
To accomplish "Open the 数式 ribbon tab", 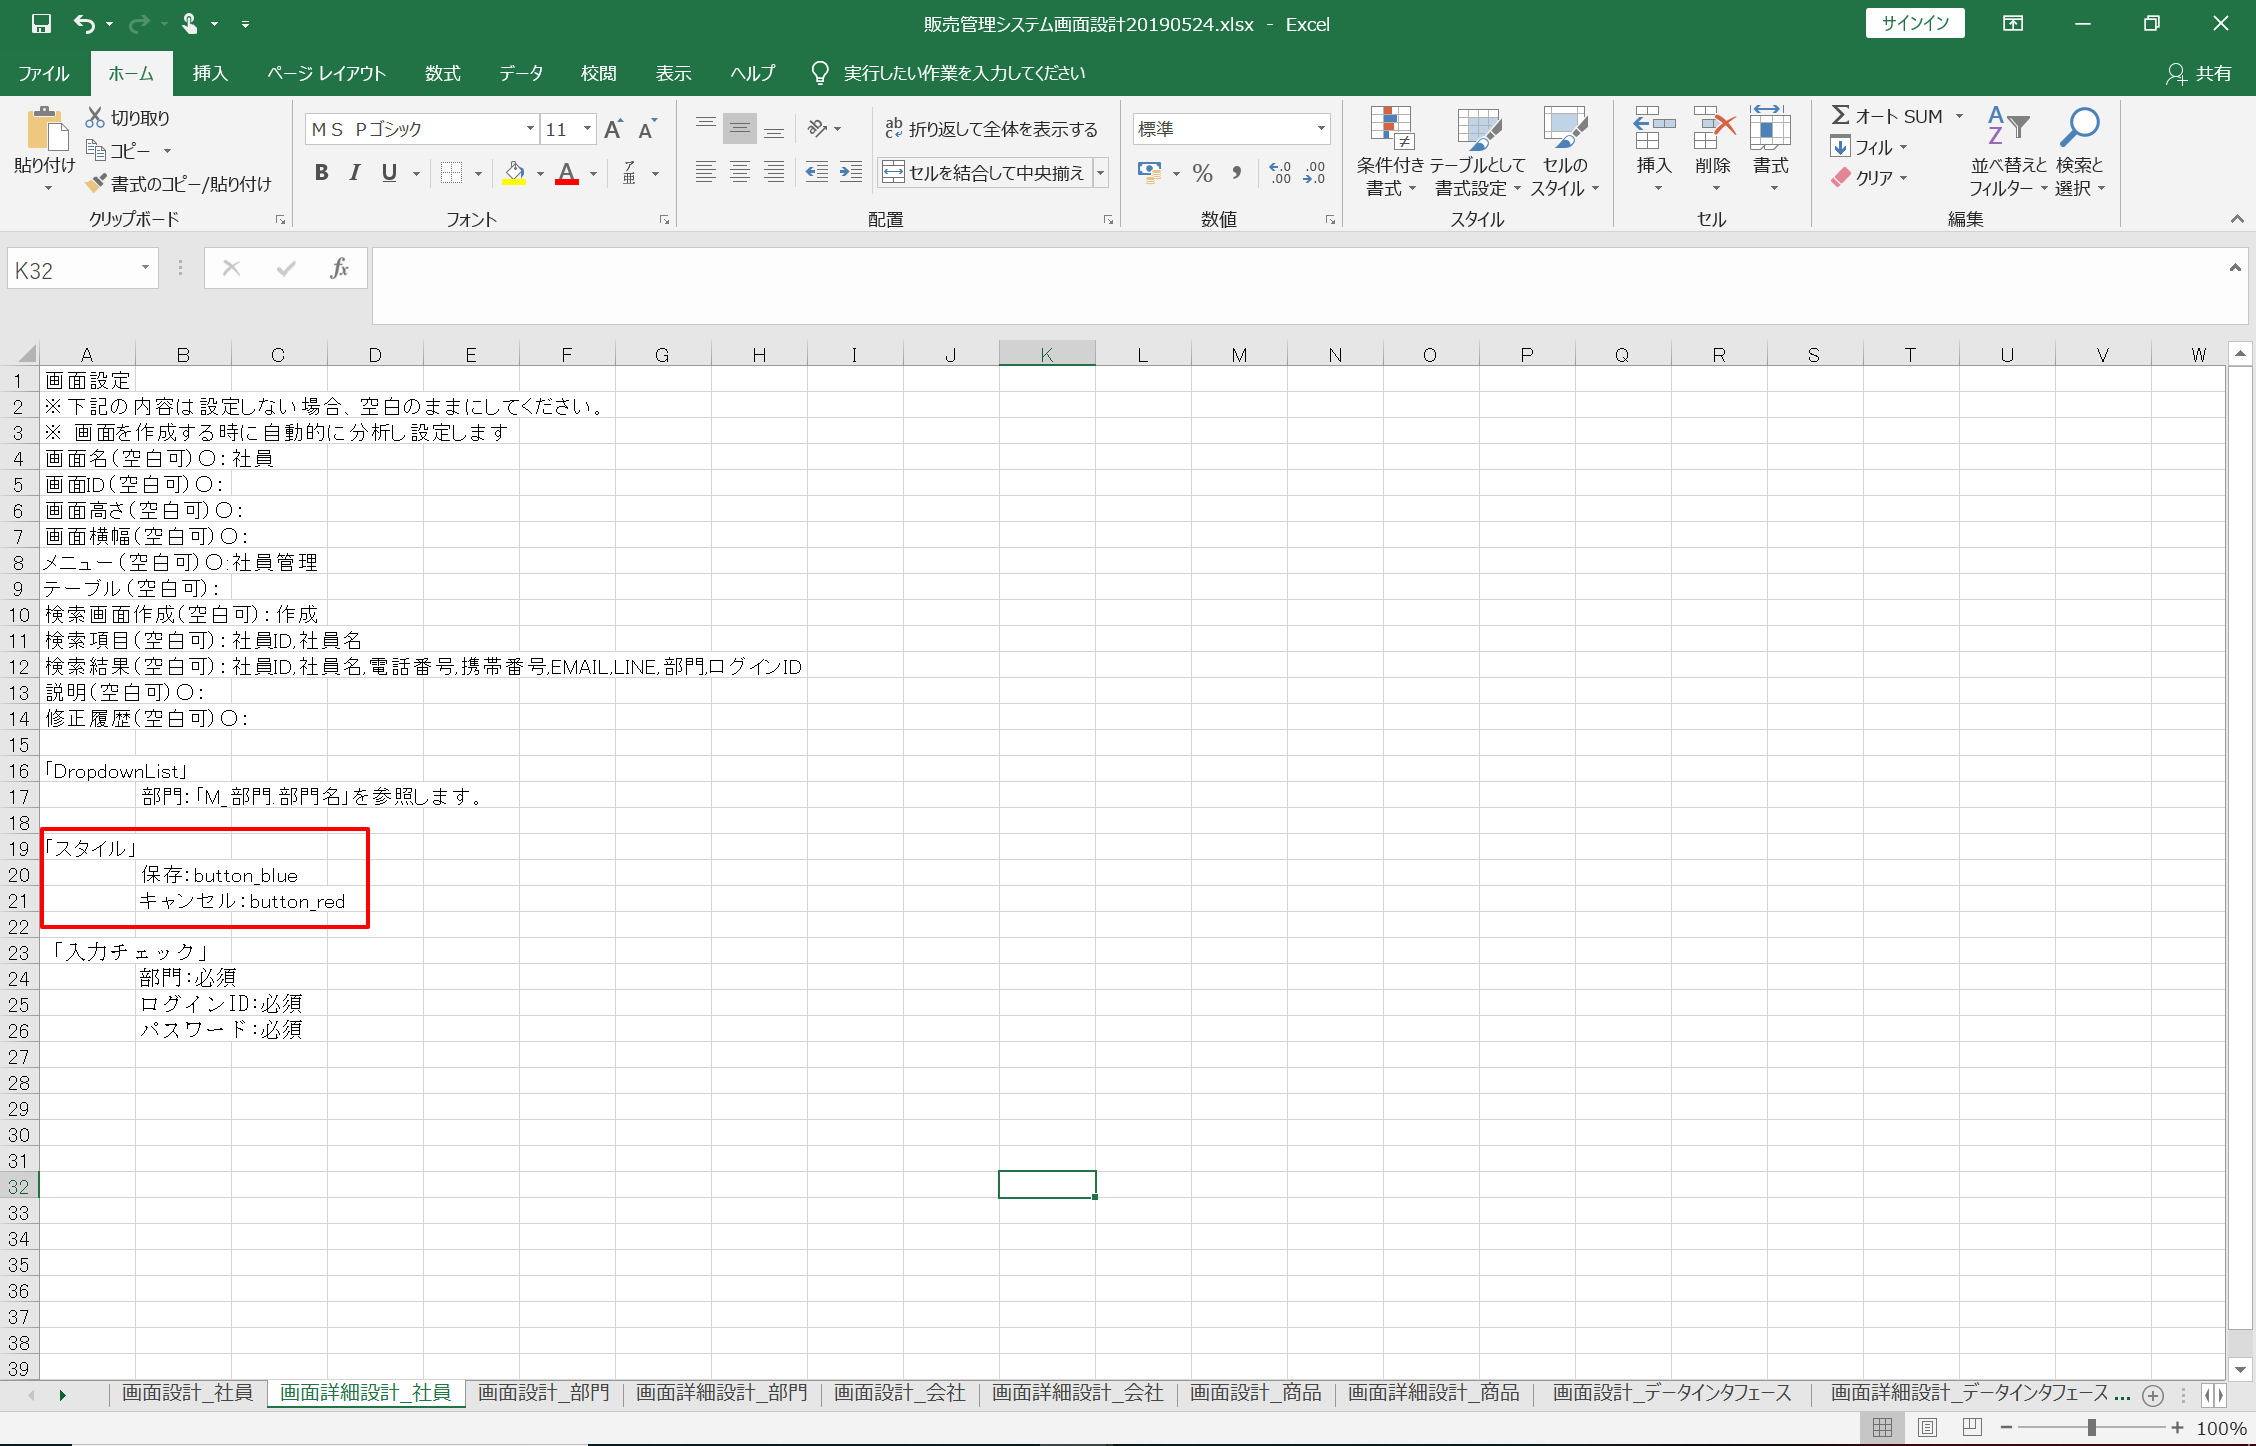I will (x=442, y=73).
